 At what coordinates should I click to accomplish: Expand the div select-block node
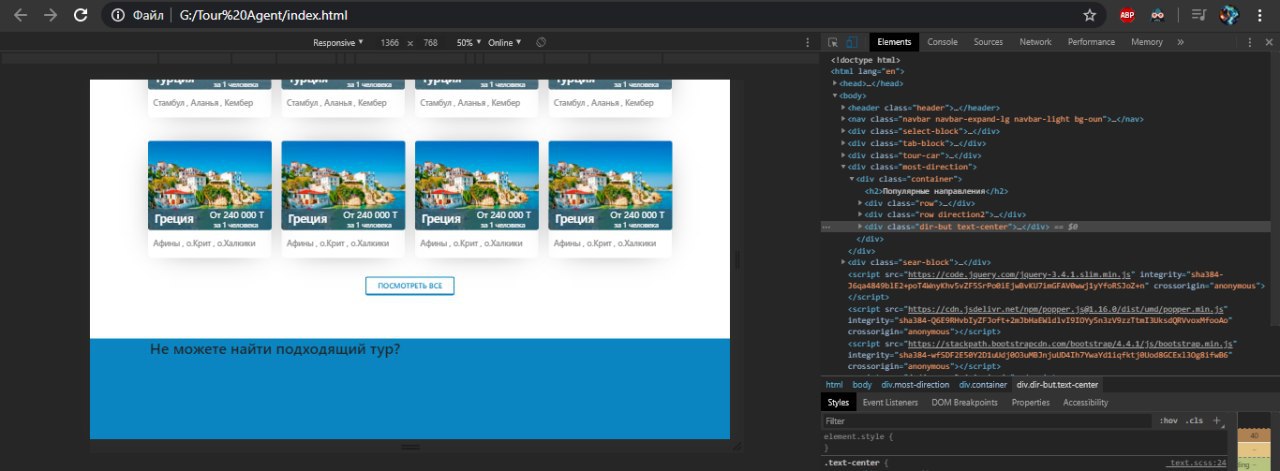pos(843,131)
